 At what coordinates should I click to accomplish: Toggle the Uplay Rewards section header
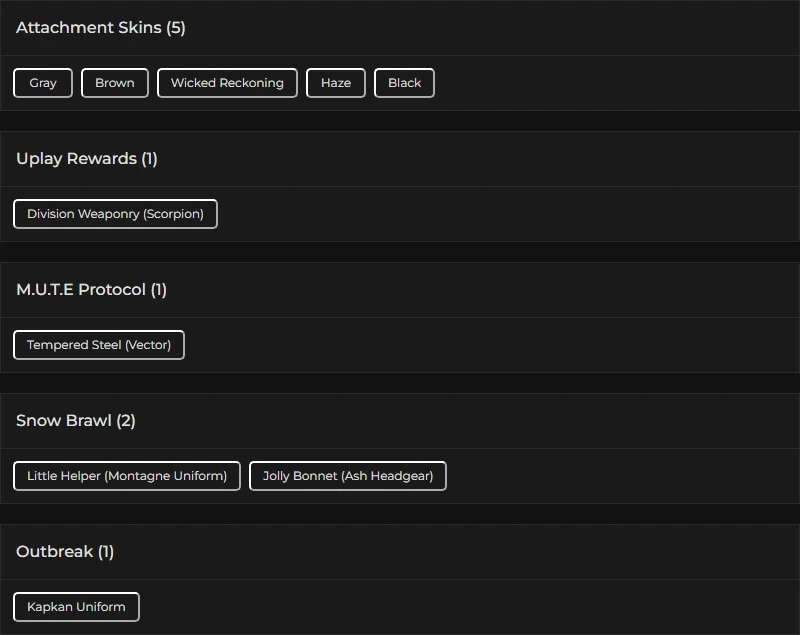pyautogui.click(x=76, y=159)
